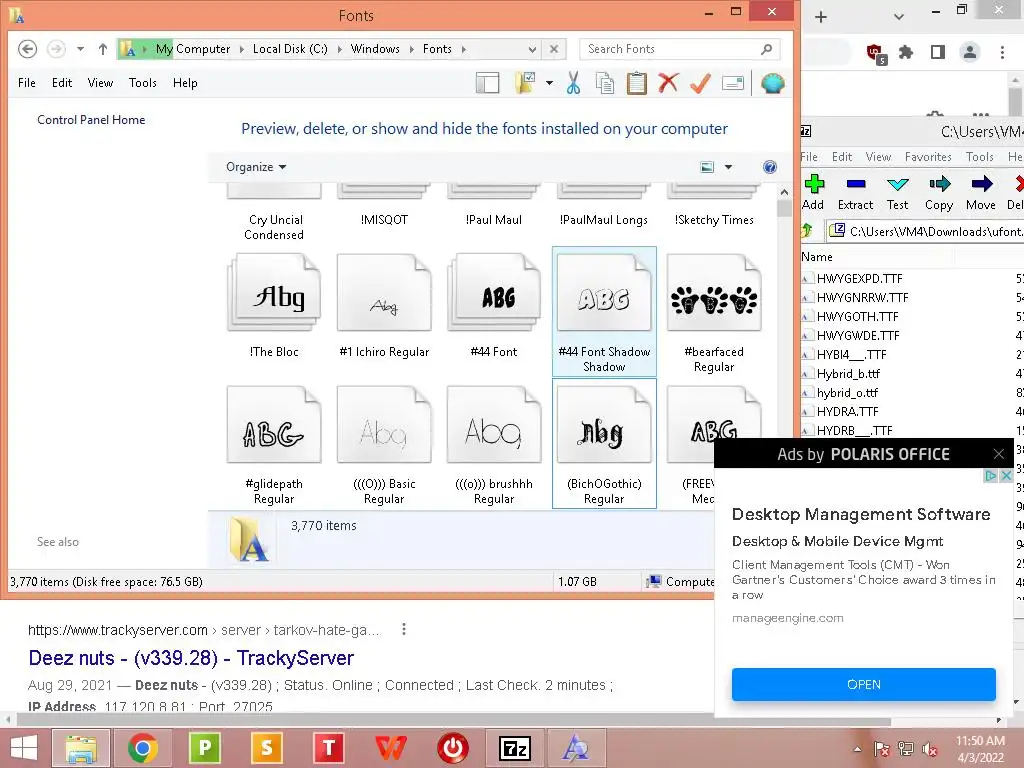
Task: Open the Control Panel Home link
Action: click(91, 120)
